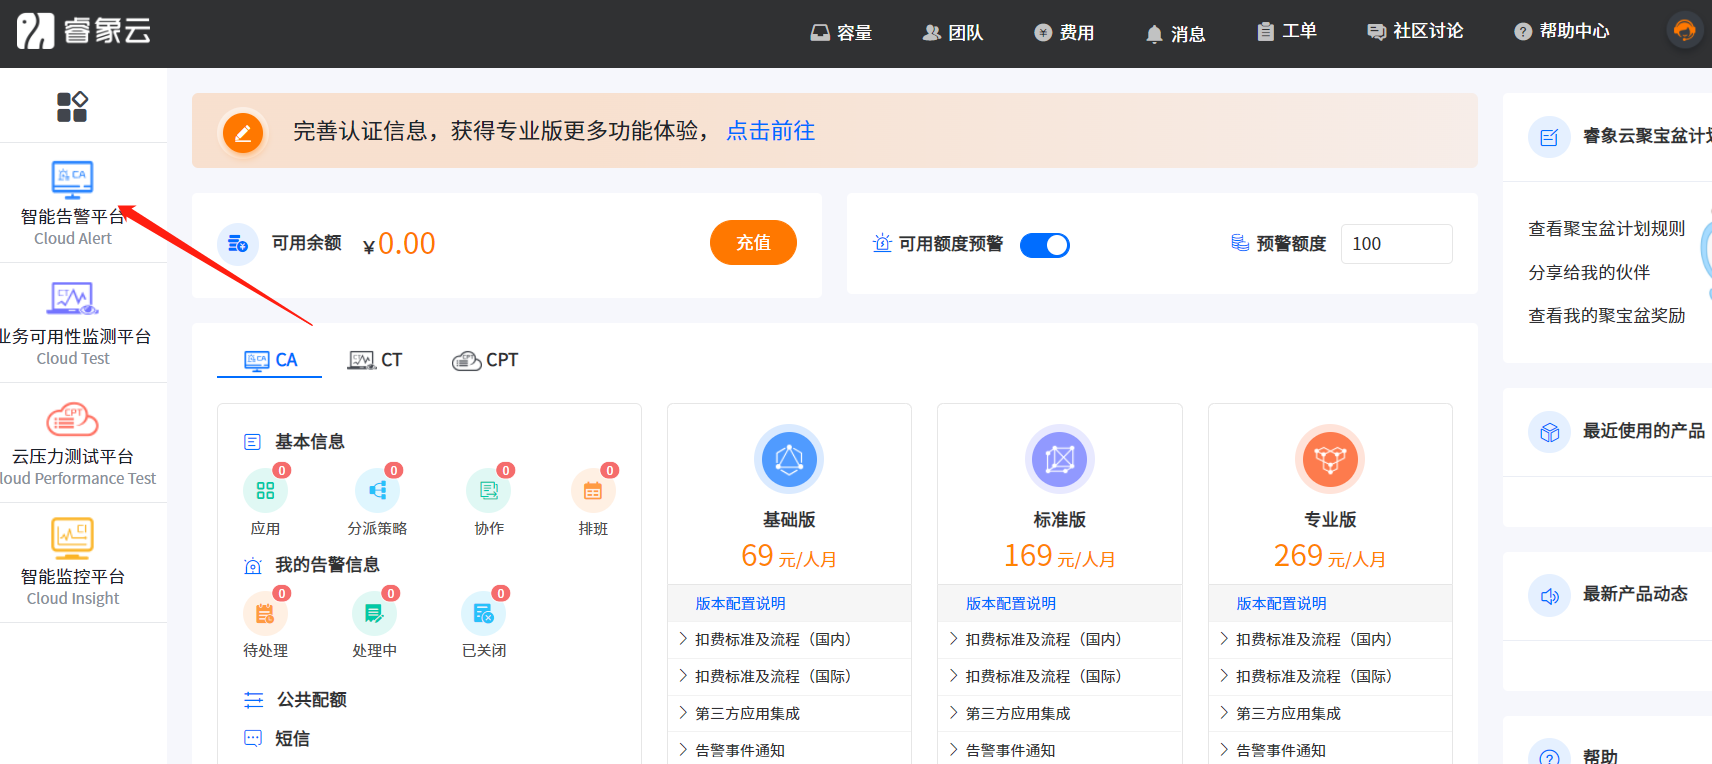The height and width of the screenshot is (764, 1712).
Task: Open 标准版 版本配置说明 link
Action: pyautogui.click(x=1011, y=604)
